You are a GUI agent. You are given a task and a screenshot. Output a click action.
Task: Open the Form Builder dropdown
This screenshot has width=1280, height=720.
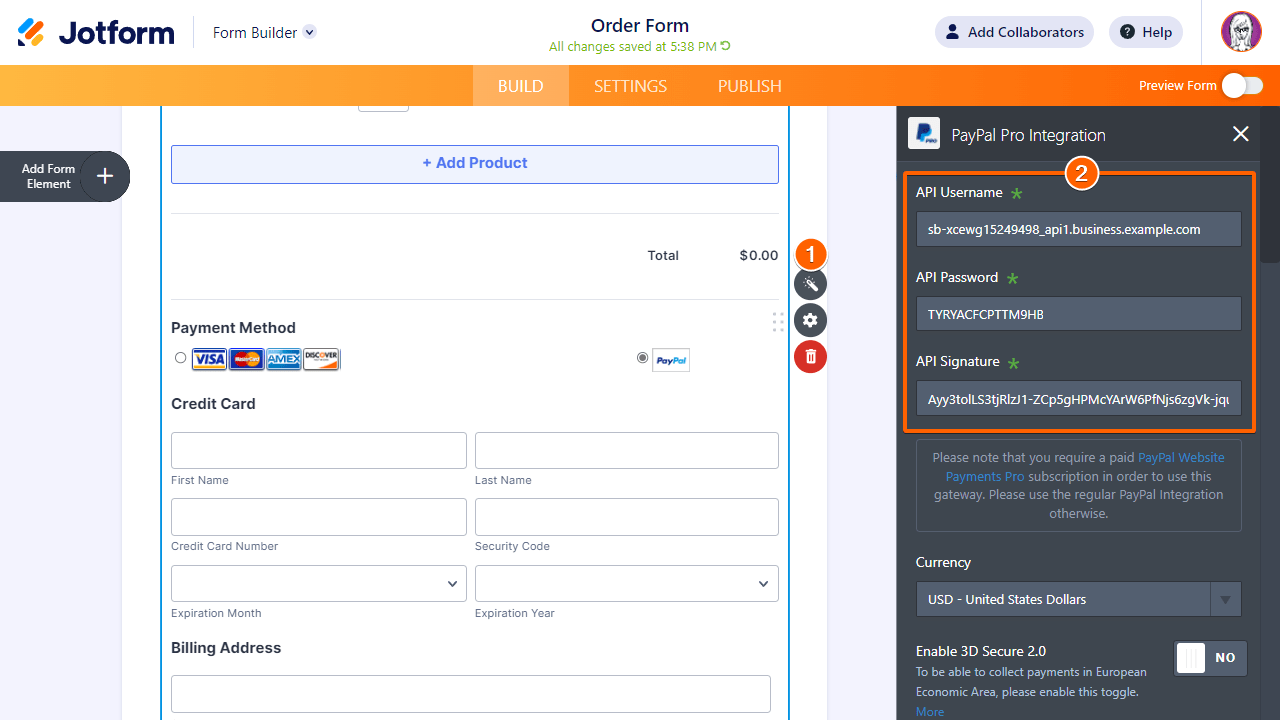(264, 32)
